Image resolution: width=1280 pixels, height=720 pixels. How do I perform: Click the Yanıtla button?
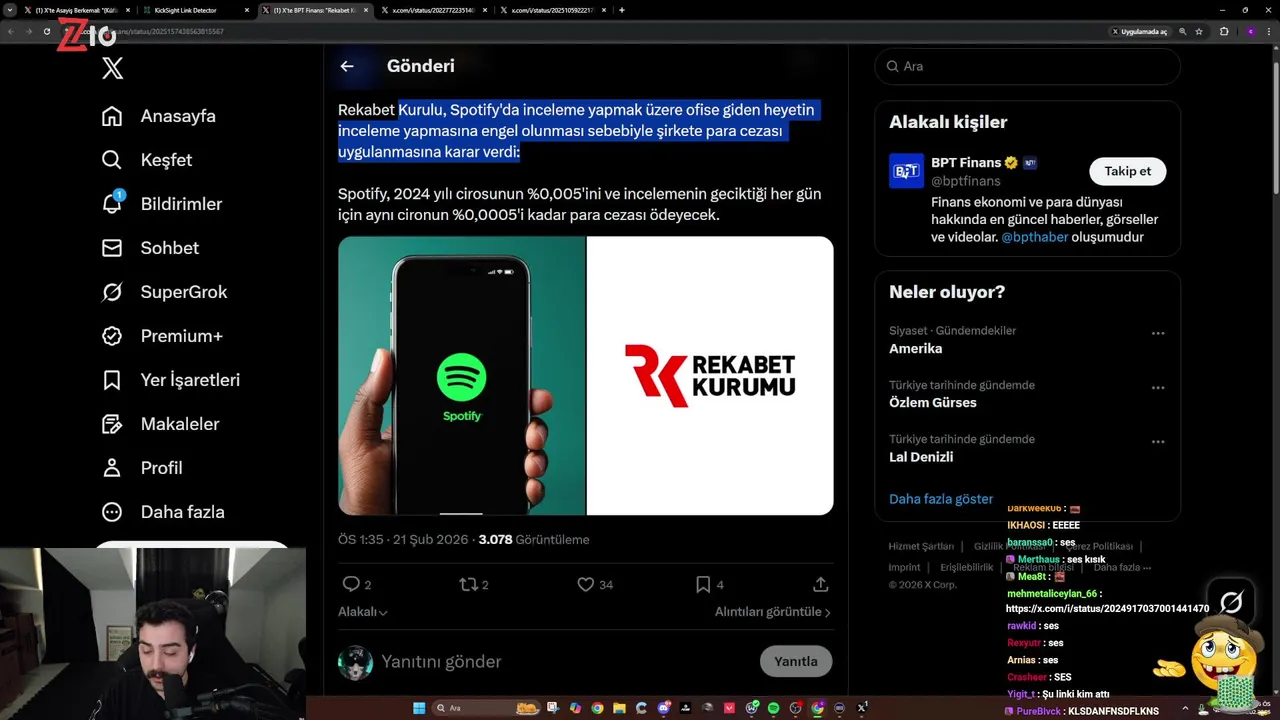point(796,661)
